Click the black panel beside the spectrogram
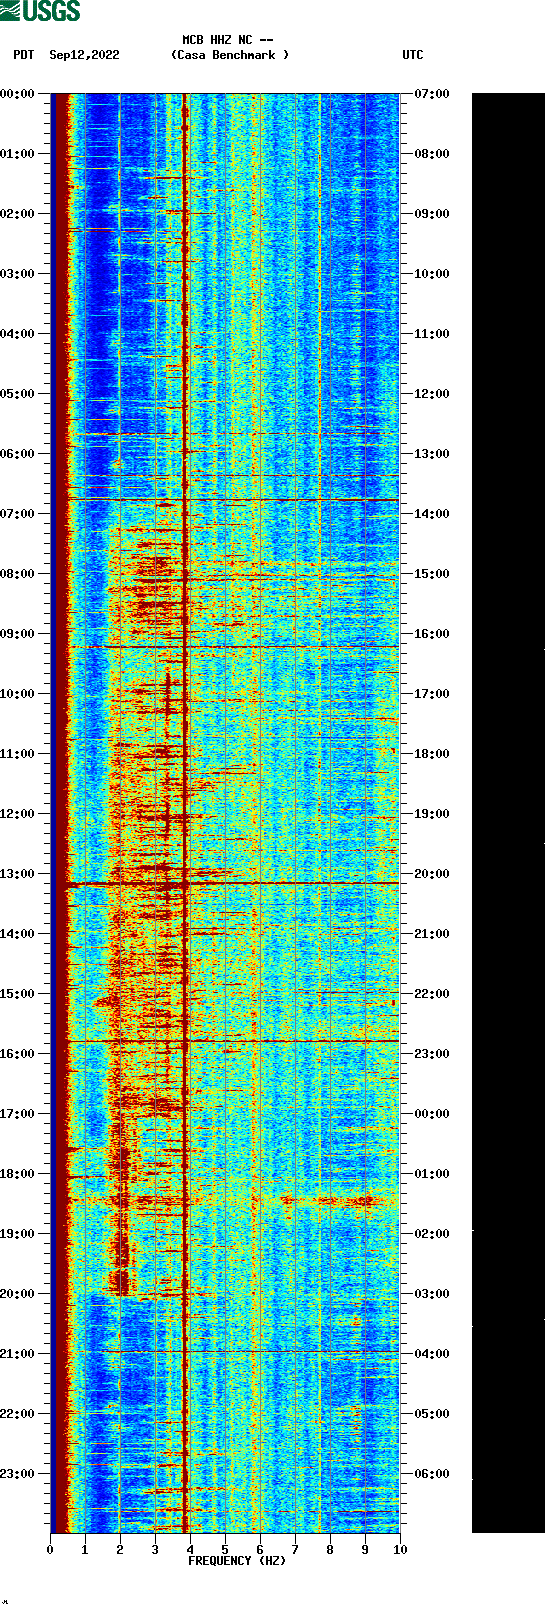This screenshot has height=1613, width=552. pyautogui.click(x=508, y=813)
